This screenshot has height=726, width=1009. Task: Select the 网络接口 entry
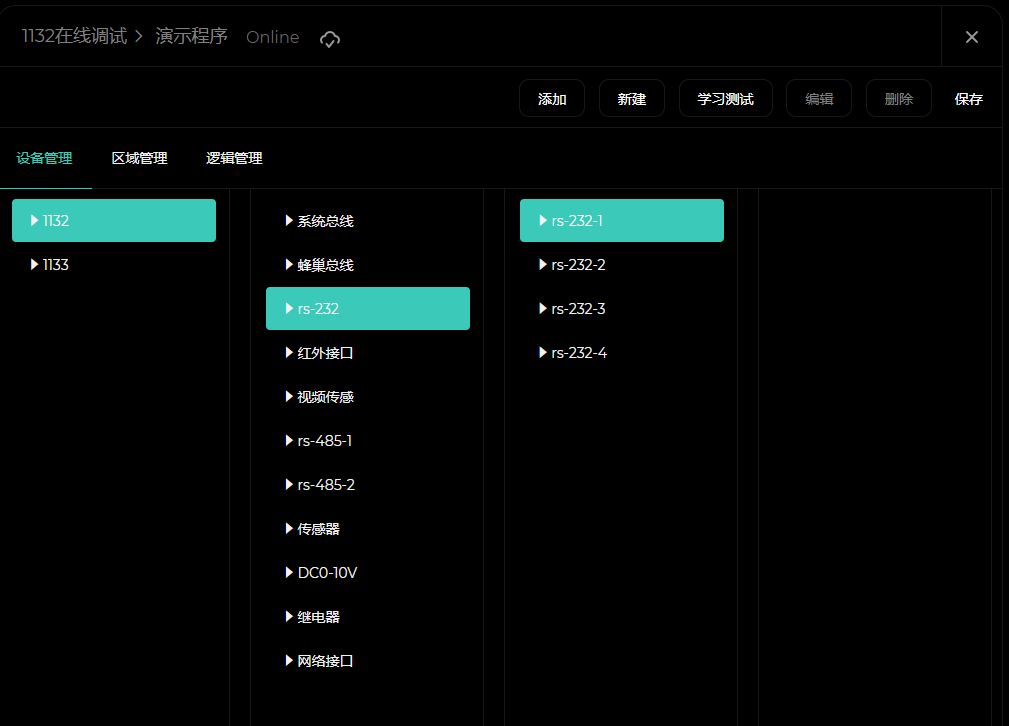[x=325, y=661]
